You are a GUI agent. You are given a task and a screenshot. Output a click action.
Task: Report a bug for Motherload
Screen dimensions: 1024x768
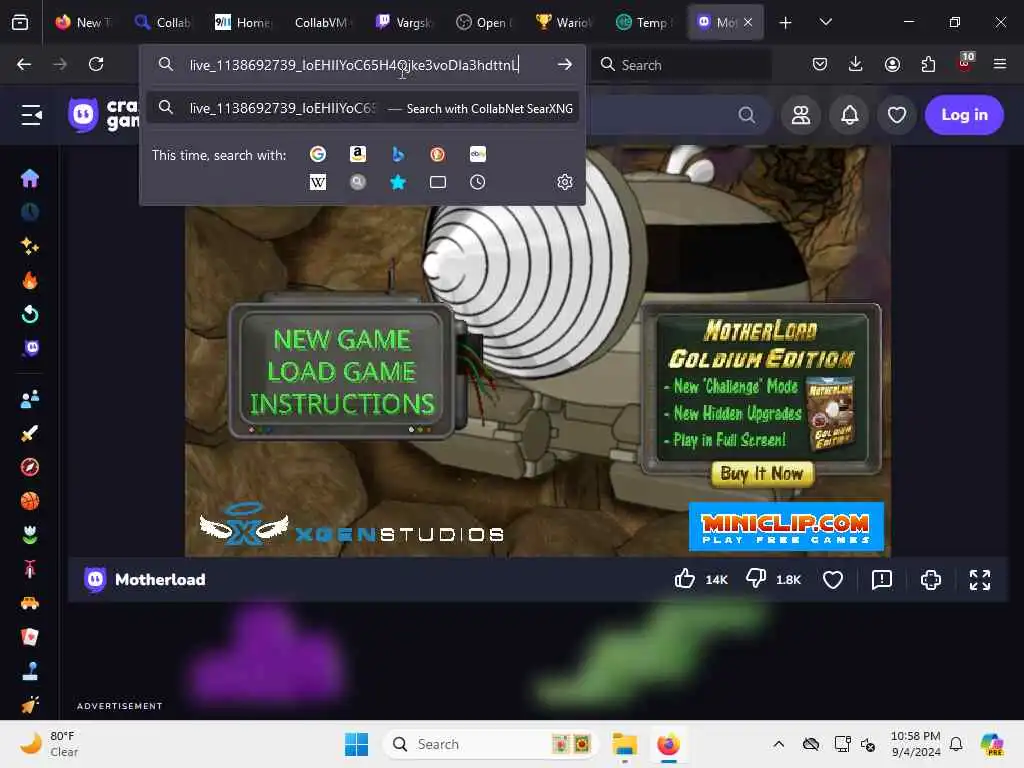tap(882, 579)
